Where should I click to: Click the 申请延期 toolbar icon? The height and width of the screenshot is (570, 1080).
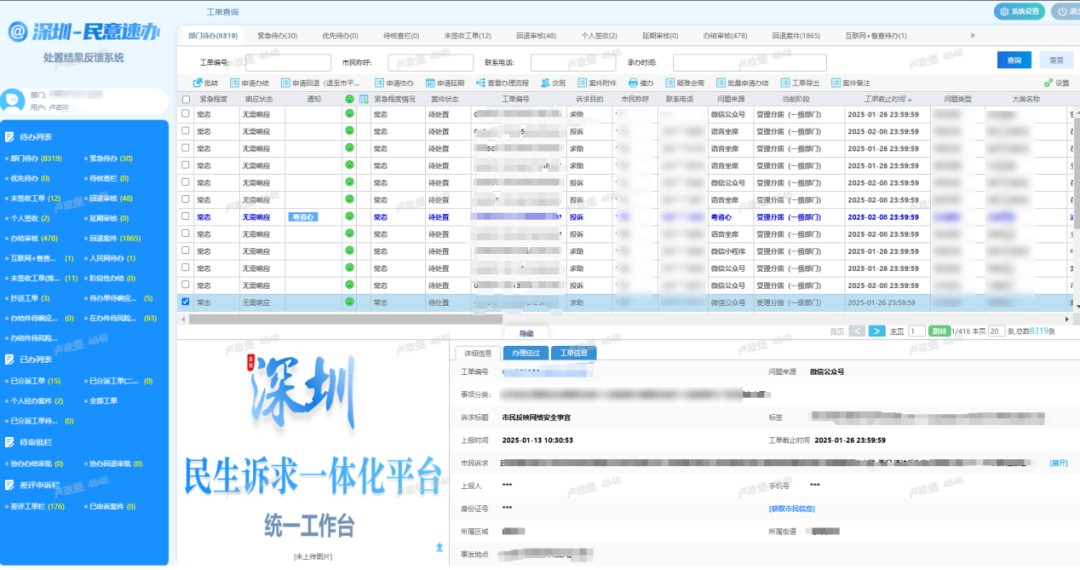point(431,83)
